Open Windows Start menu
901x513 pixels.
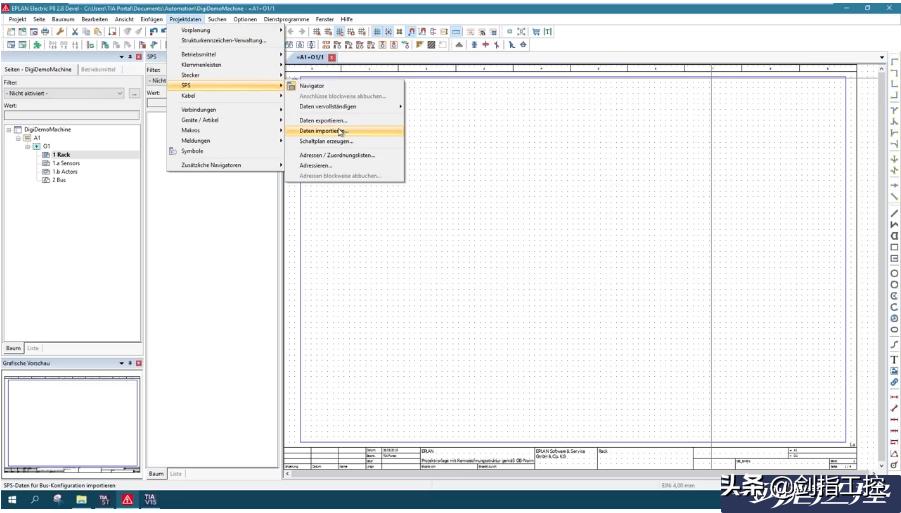click(12, 500)
